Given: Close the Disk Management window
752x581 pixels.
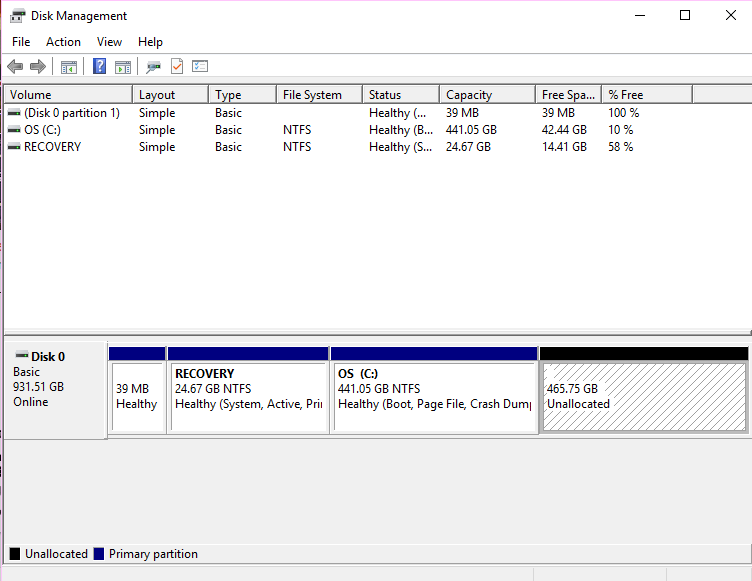Looking at the screenshot, I should coord(730,15).
